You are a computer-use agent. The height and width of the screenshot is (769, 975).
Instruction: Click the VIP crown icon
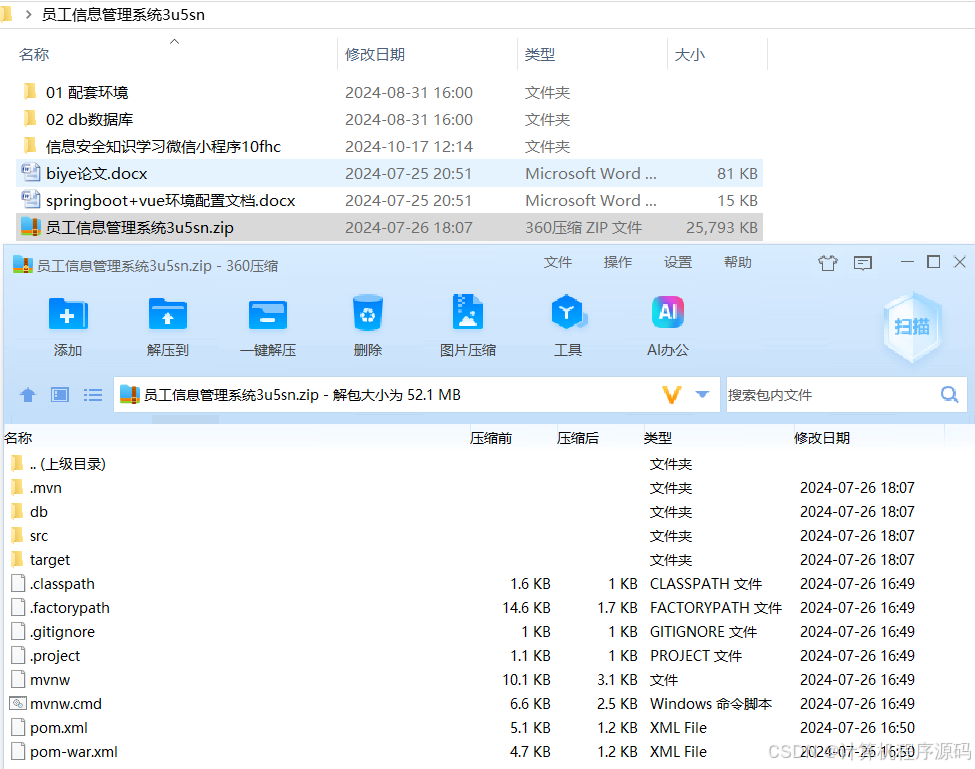point(827,262)
